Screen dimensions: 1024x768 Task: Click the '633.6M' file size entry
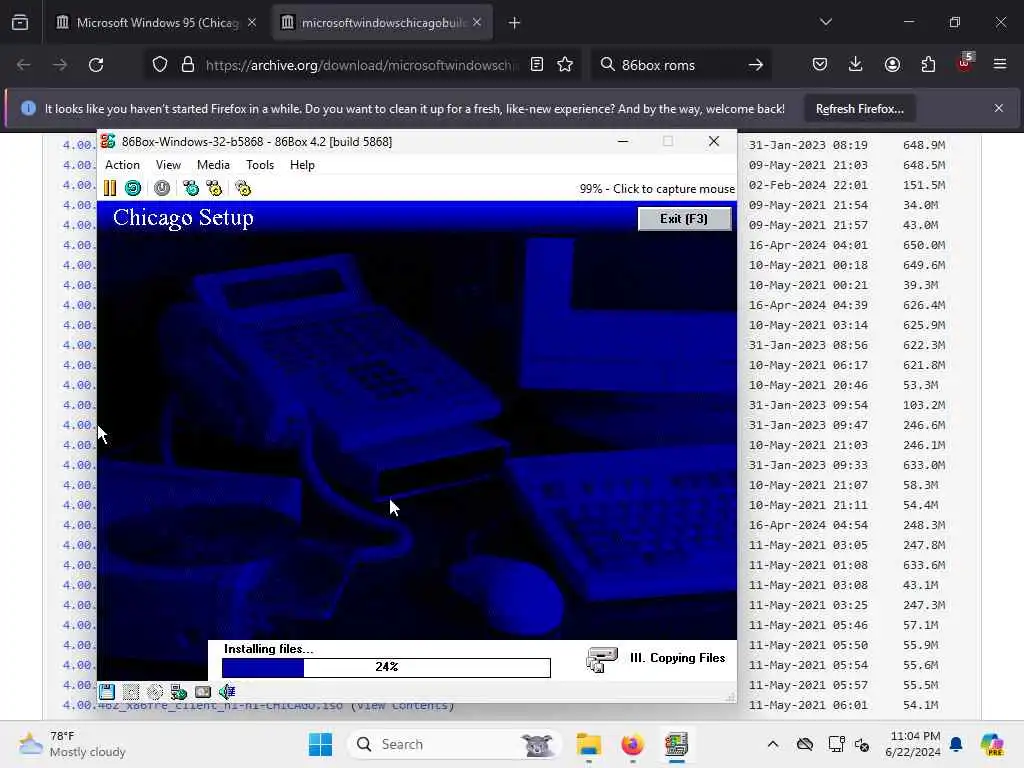[x=924, y=565]
